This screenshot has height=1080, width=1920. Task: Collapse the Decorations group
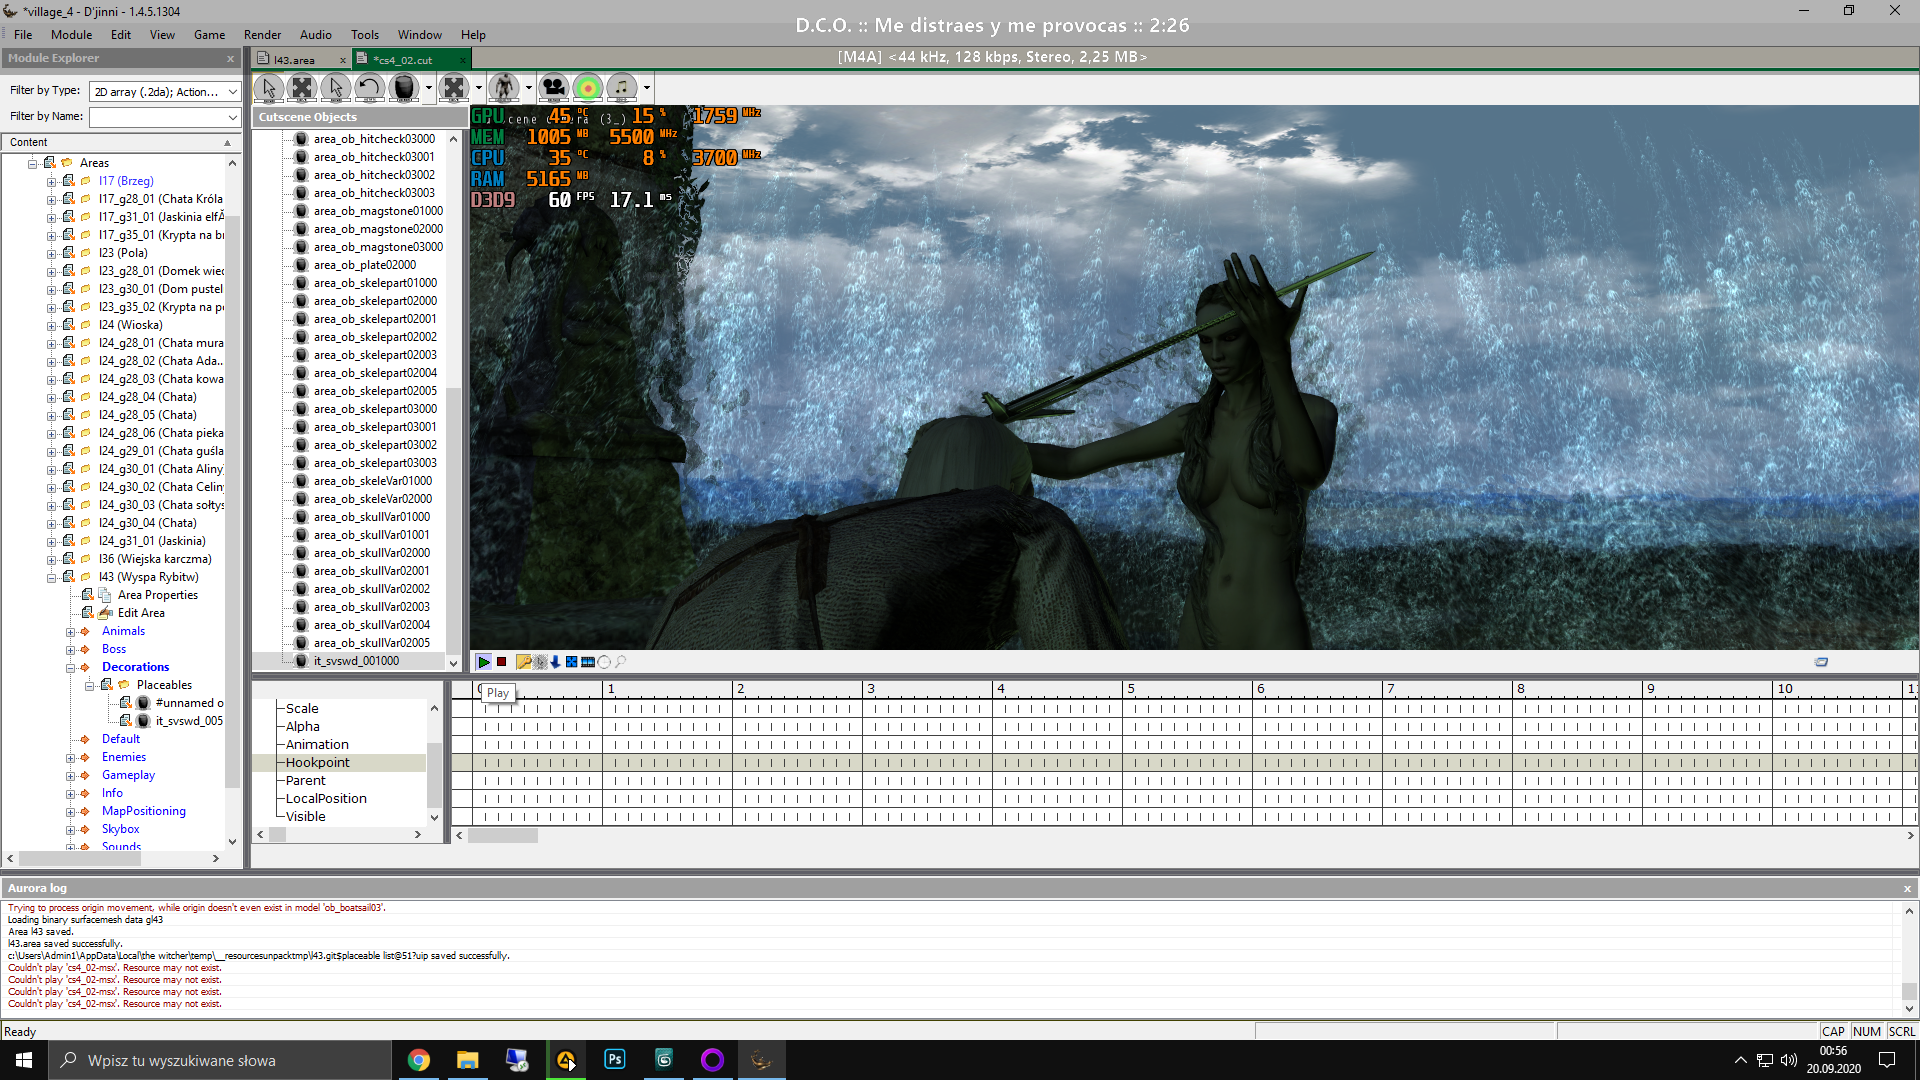pos(70,667)
